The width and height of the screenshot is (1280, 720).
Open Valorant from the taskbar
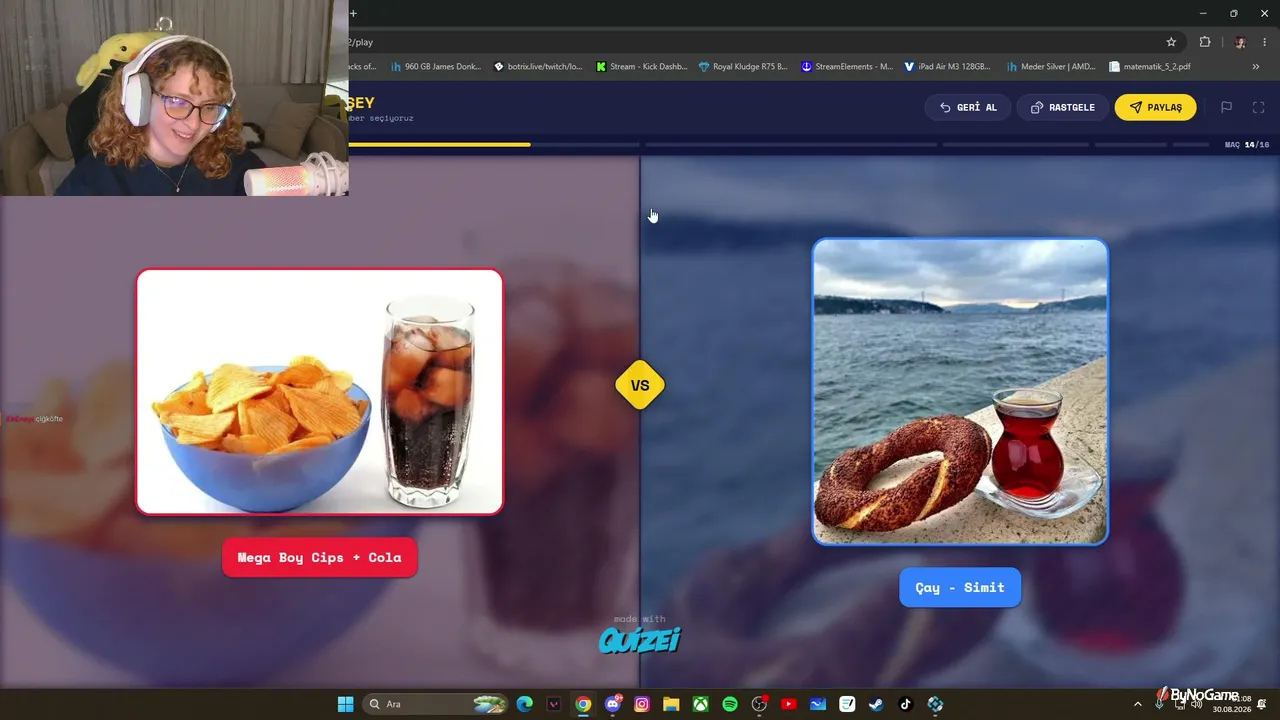pyautogui.click(x=554, y=704)
